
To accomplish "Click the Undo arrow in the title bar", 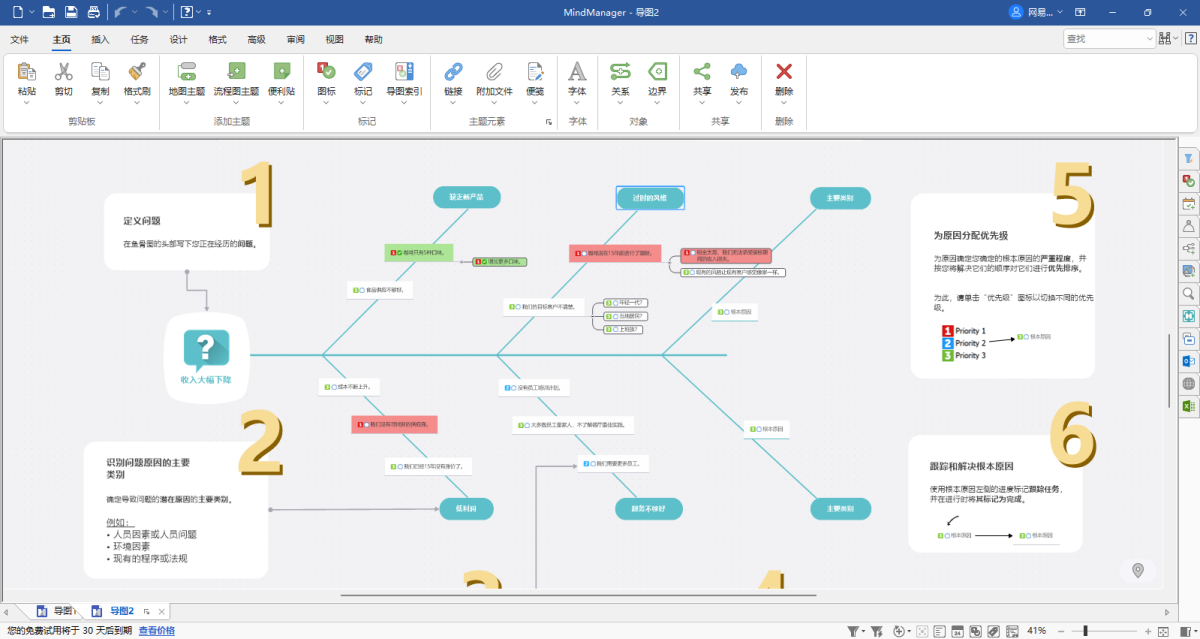I will 120,12.
